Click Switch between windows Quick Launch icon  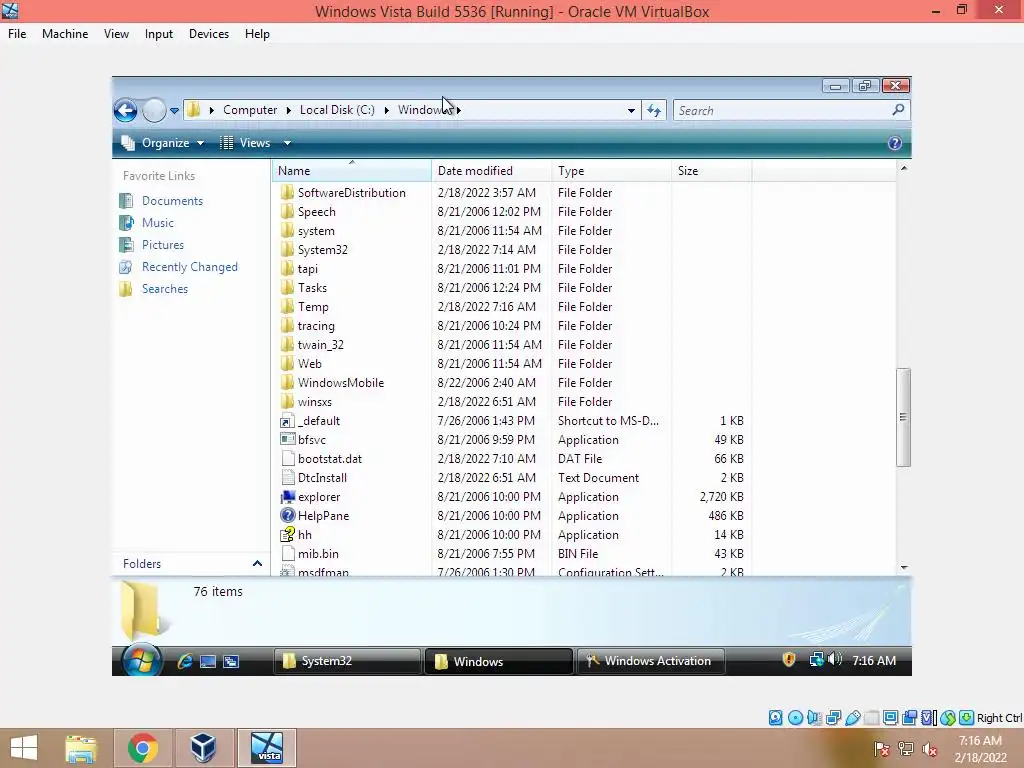231,662
